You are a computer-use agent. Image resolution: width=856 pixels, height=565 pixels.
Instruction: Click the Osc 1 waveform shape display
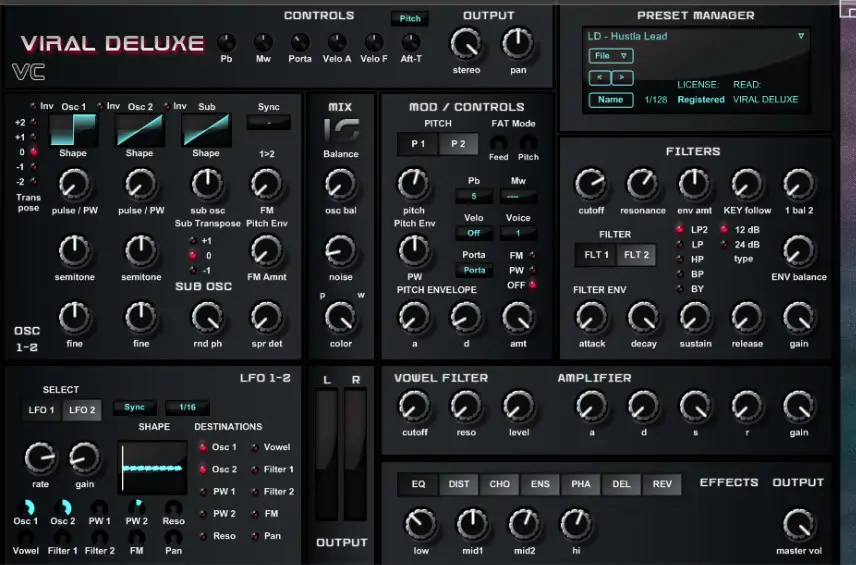pos(74,130)
